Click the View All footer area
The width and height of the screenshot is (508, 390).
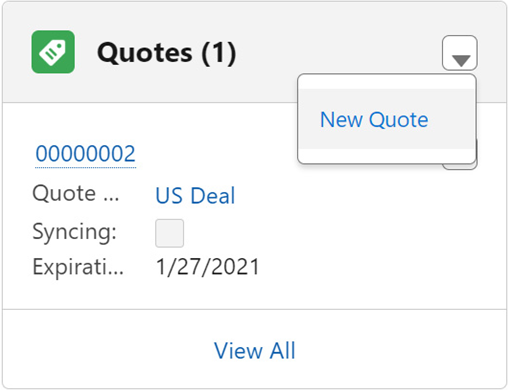(x=254, y=349)
